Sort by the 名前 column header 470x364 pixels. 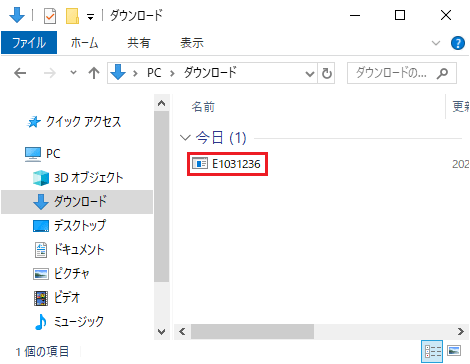(203, 107)
